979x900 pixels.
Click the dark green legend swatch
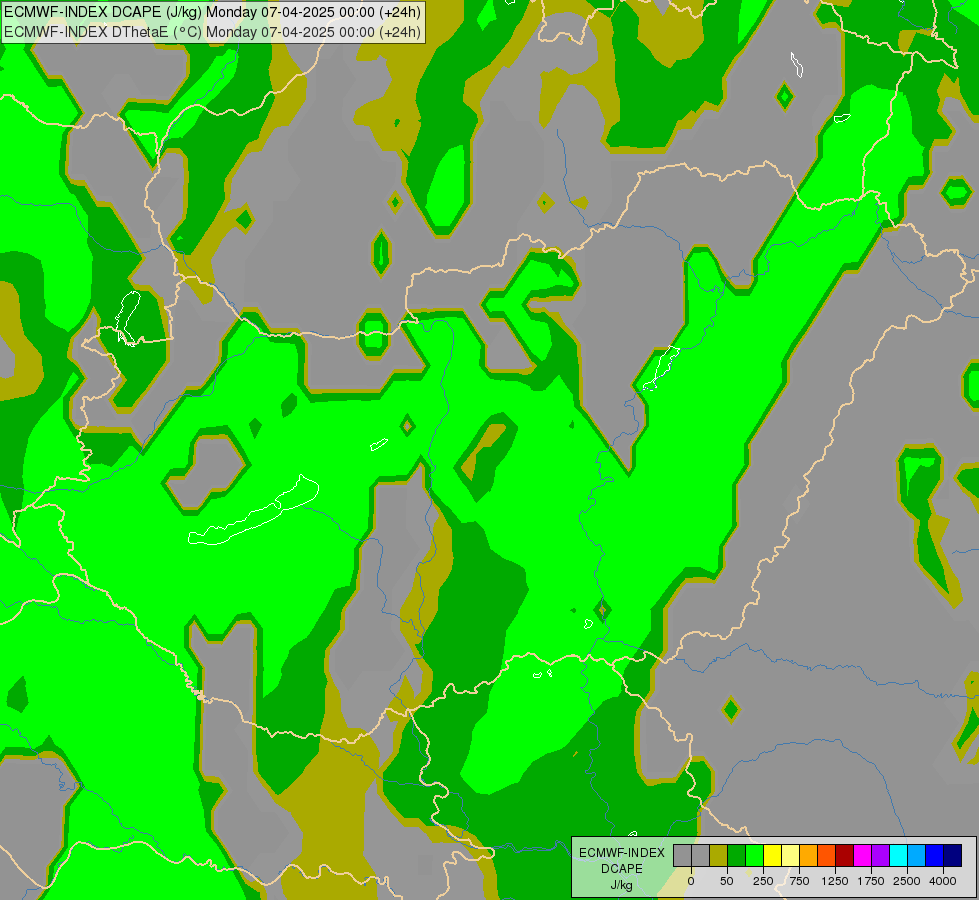(737, 855)
